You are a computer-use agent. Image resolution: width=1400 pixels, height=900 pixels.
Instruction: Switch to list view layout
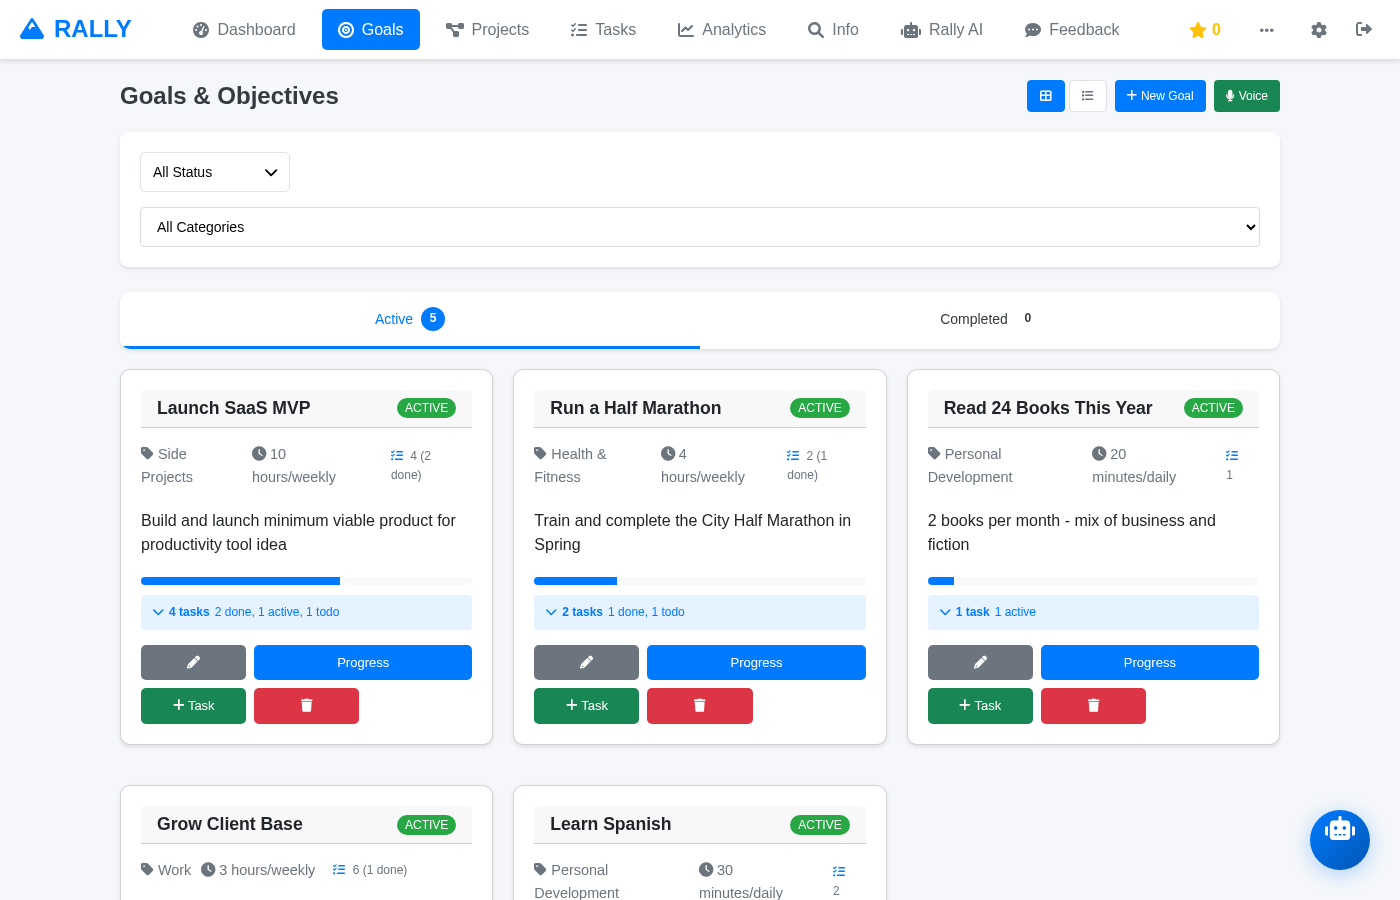pyautogui.click(x=1087, y=96)
